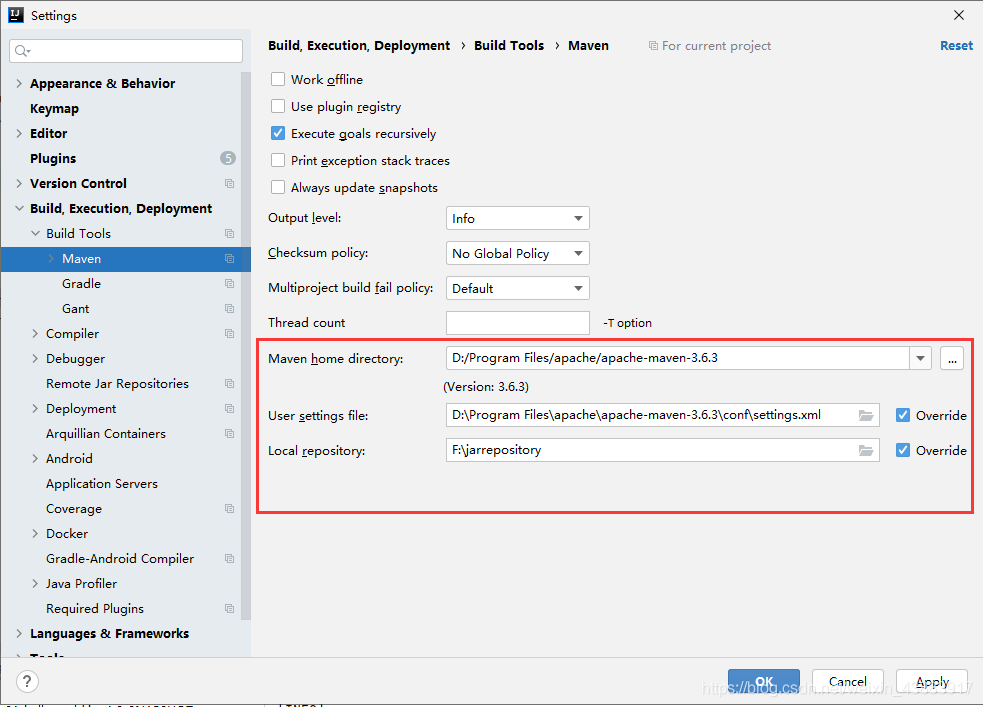983x707 pixels.
Task: Expand the Debugger node
Action: (x=35, y=359)
